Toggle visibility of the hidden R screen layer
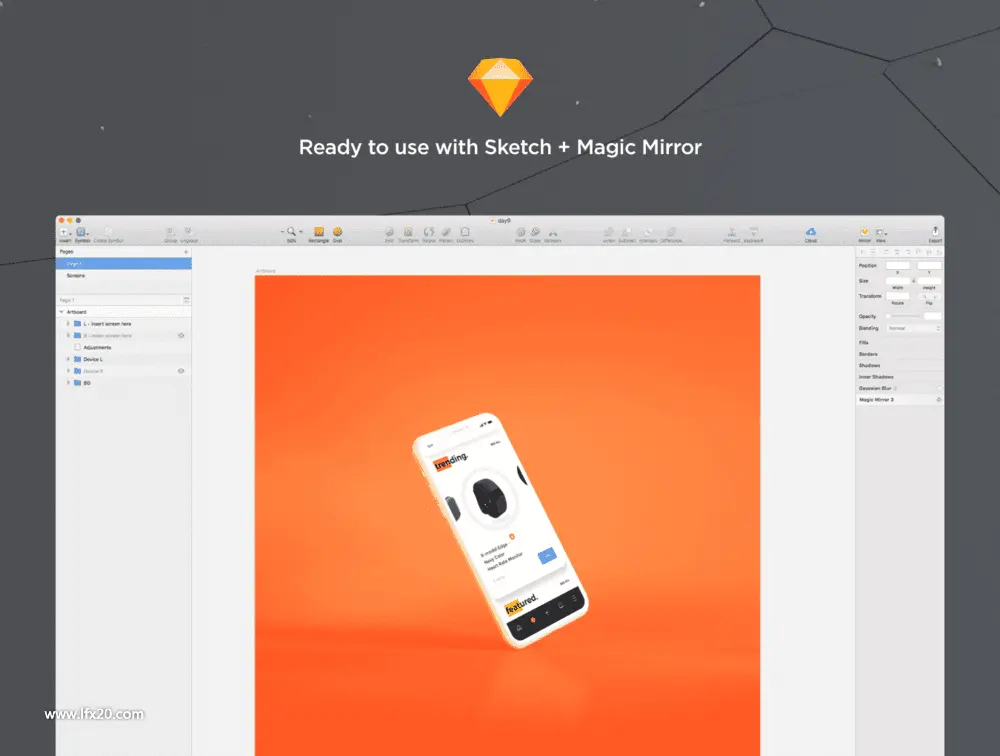The width and height of the screenshot is (1000, 756). click(x=181, y=336)
